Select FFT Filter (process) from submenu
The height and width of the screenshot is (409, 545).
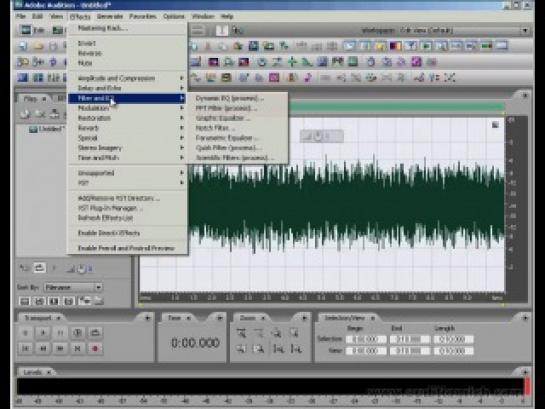coord(238,108)
